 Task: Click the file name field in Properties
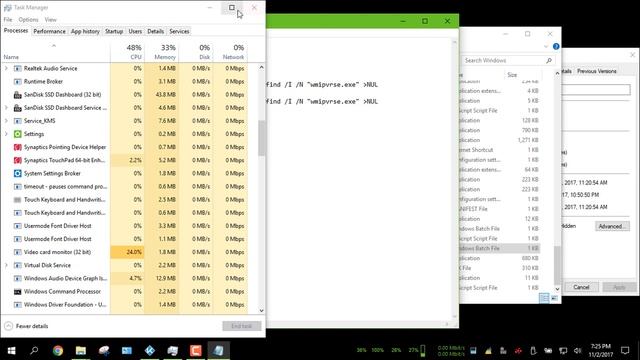click(596, 90)
